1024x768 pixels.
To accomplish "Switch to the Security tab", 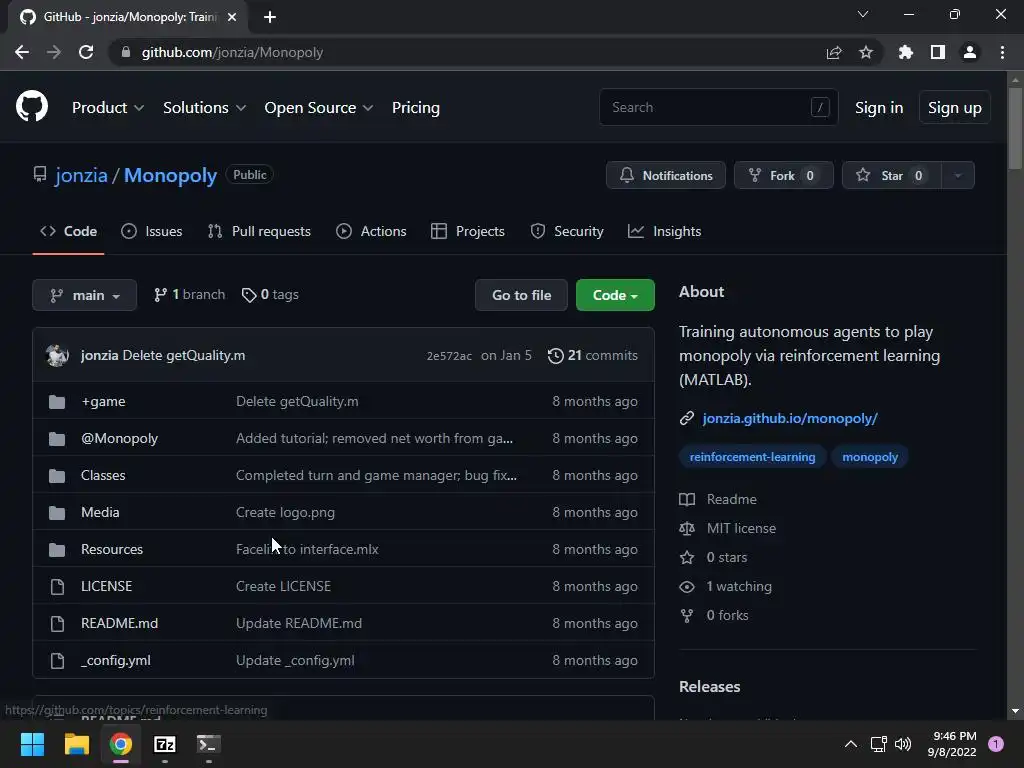I will click(x=567, y=231).
